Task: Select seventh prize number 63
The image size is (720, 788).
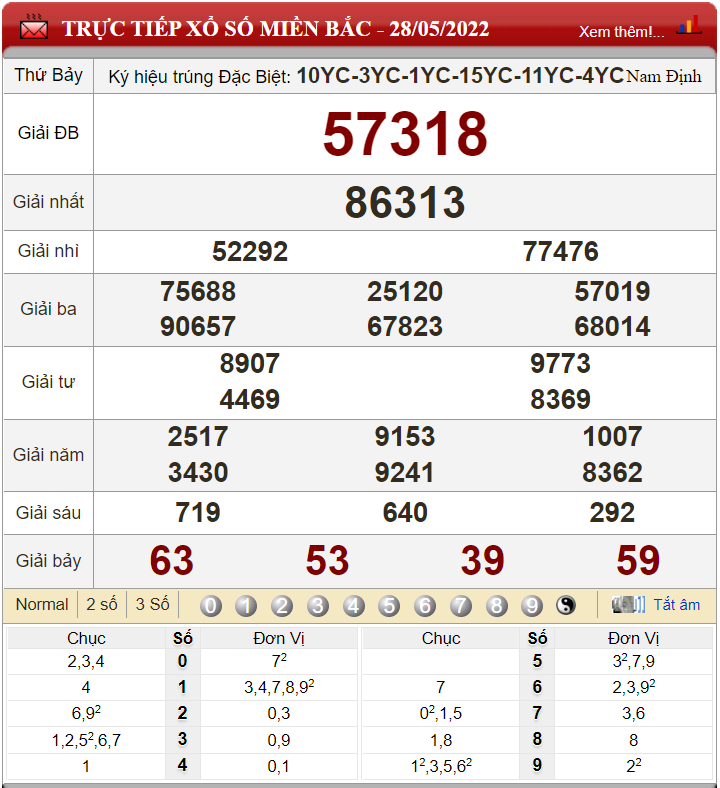Action: pos(172,560)
